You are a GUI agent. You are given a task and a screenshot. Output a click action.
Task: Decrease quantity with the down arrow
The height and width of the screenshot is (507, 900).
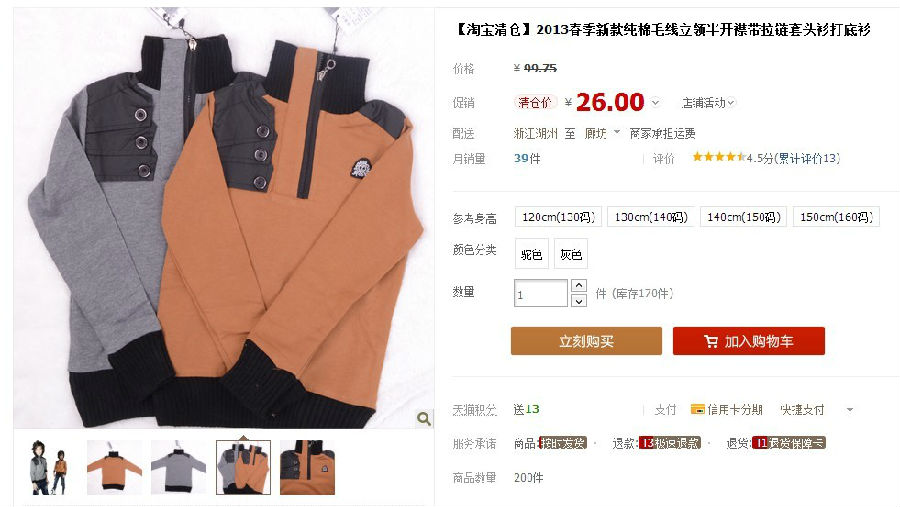click(x=579, y=300)
